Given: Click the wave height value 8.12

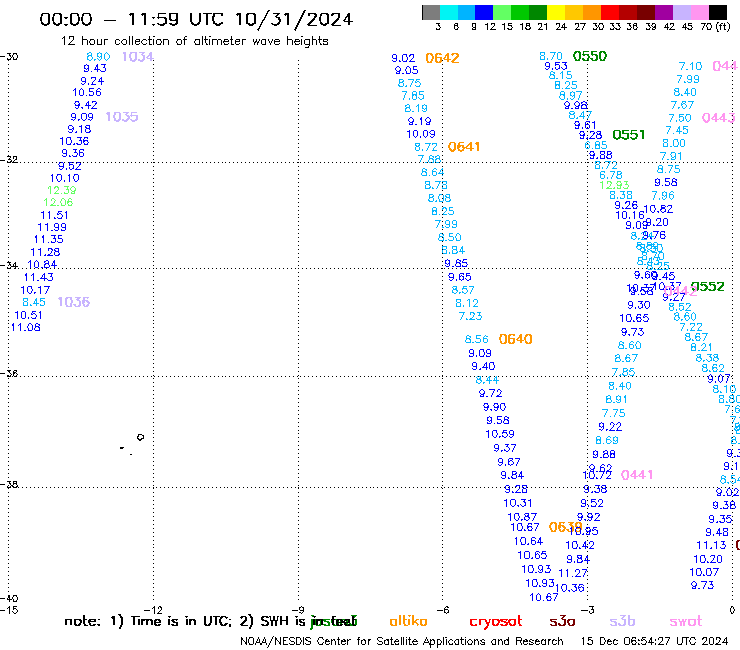Looking at the screenshot, I should click(467, 303).
